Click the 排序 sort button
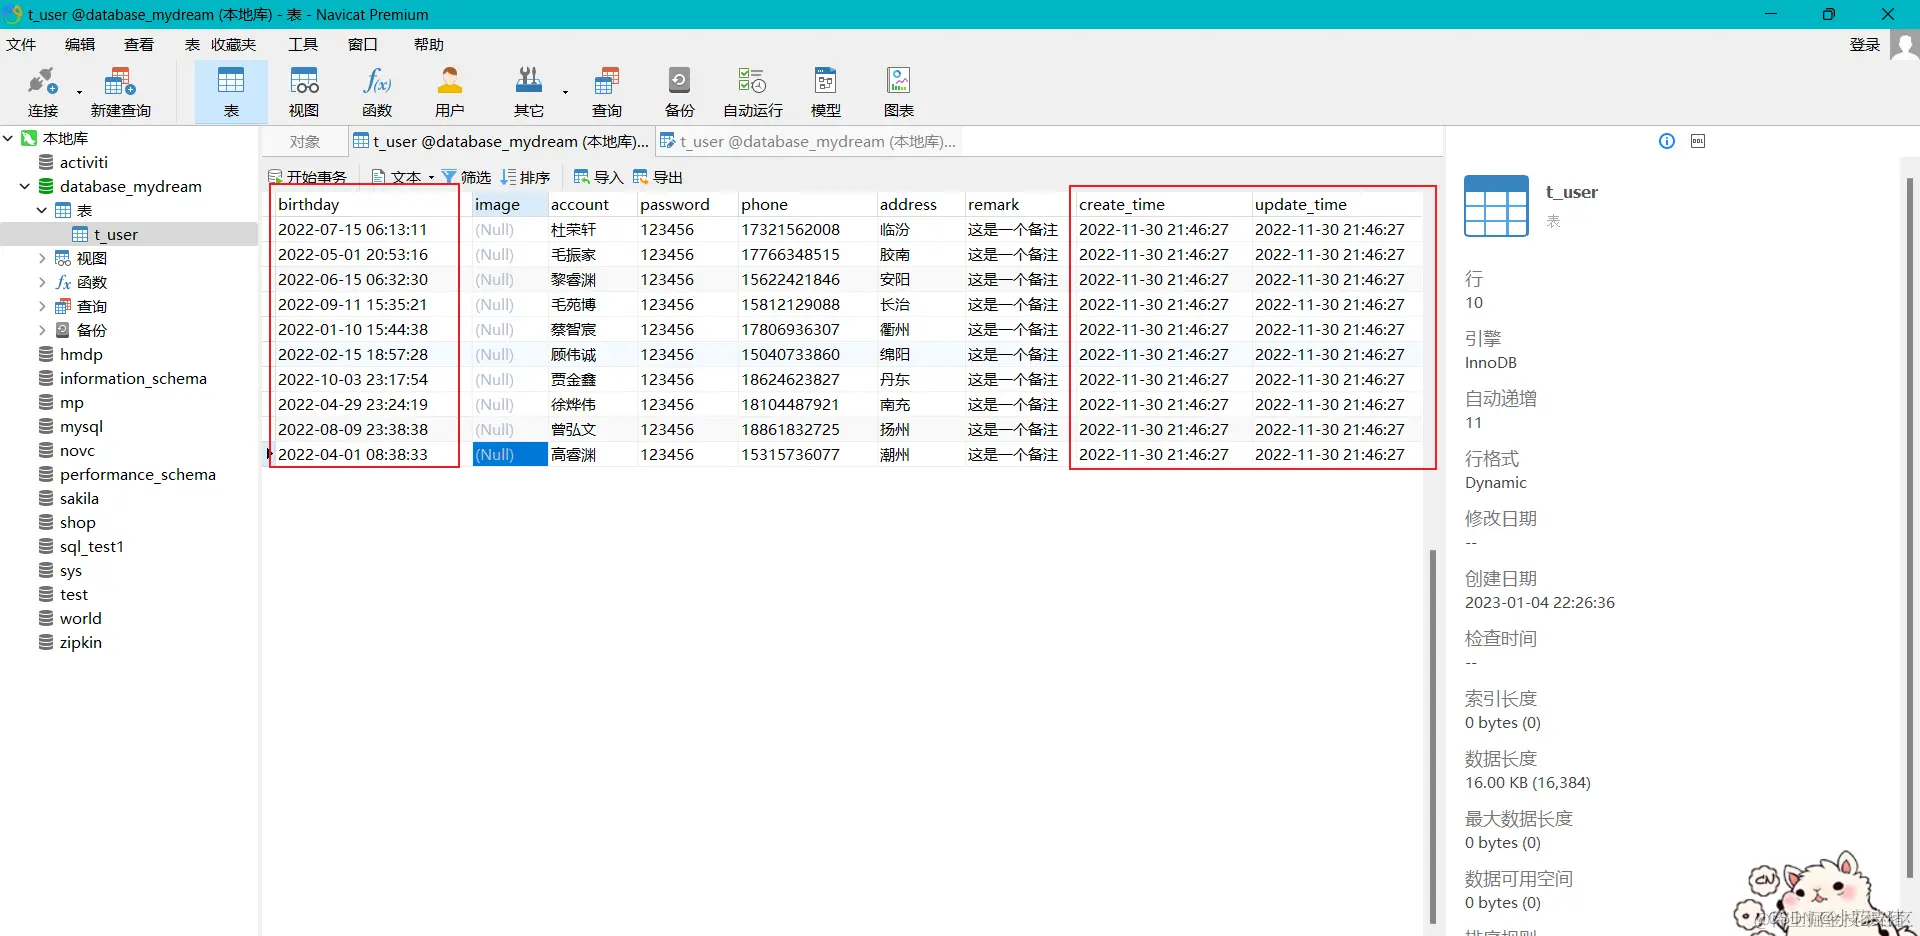Image resolution: width=1920 pixels, height=936 pixels. point(526,177)
